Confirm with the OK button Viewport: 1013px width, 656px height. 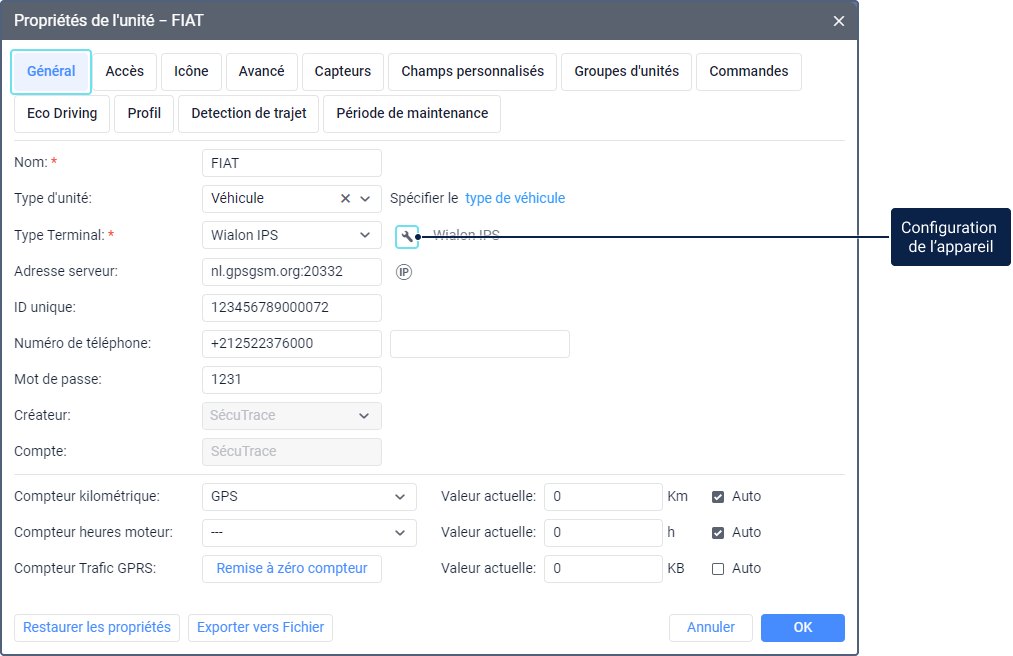click(x=802, y=627)
